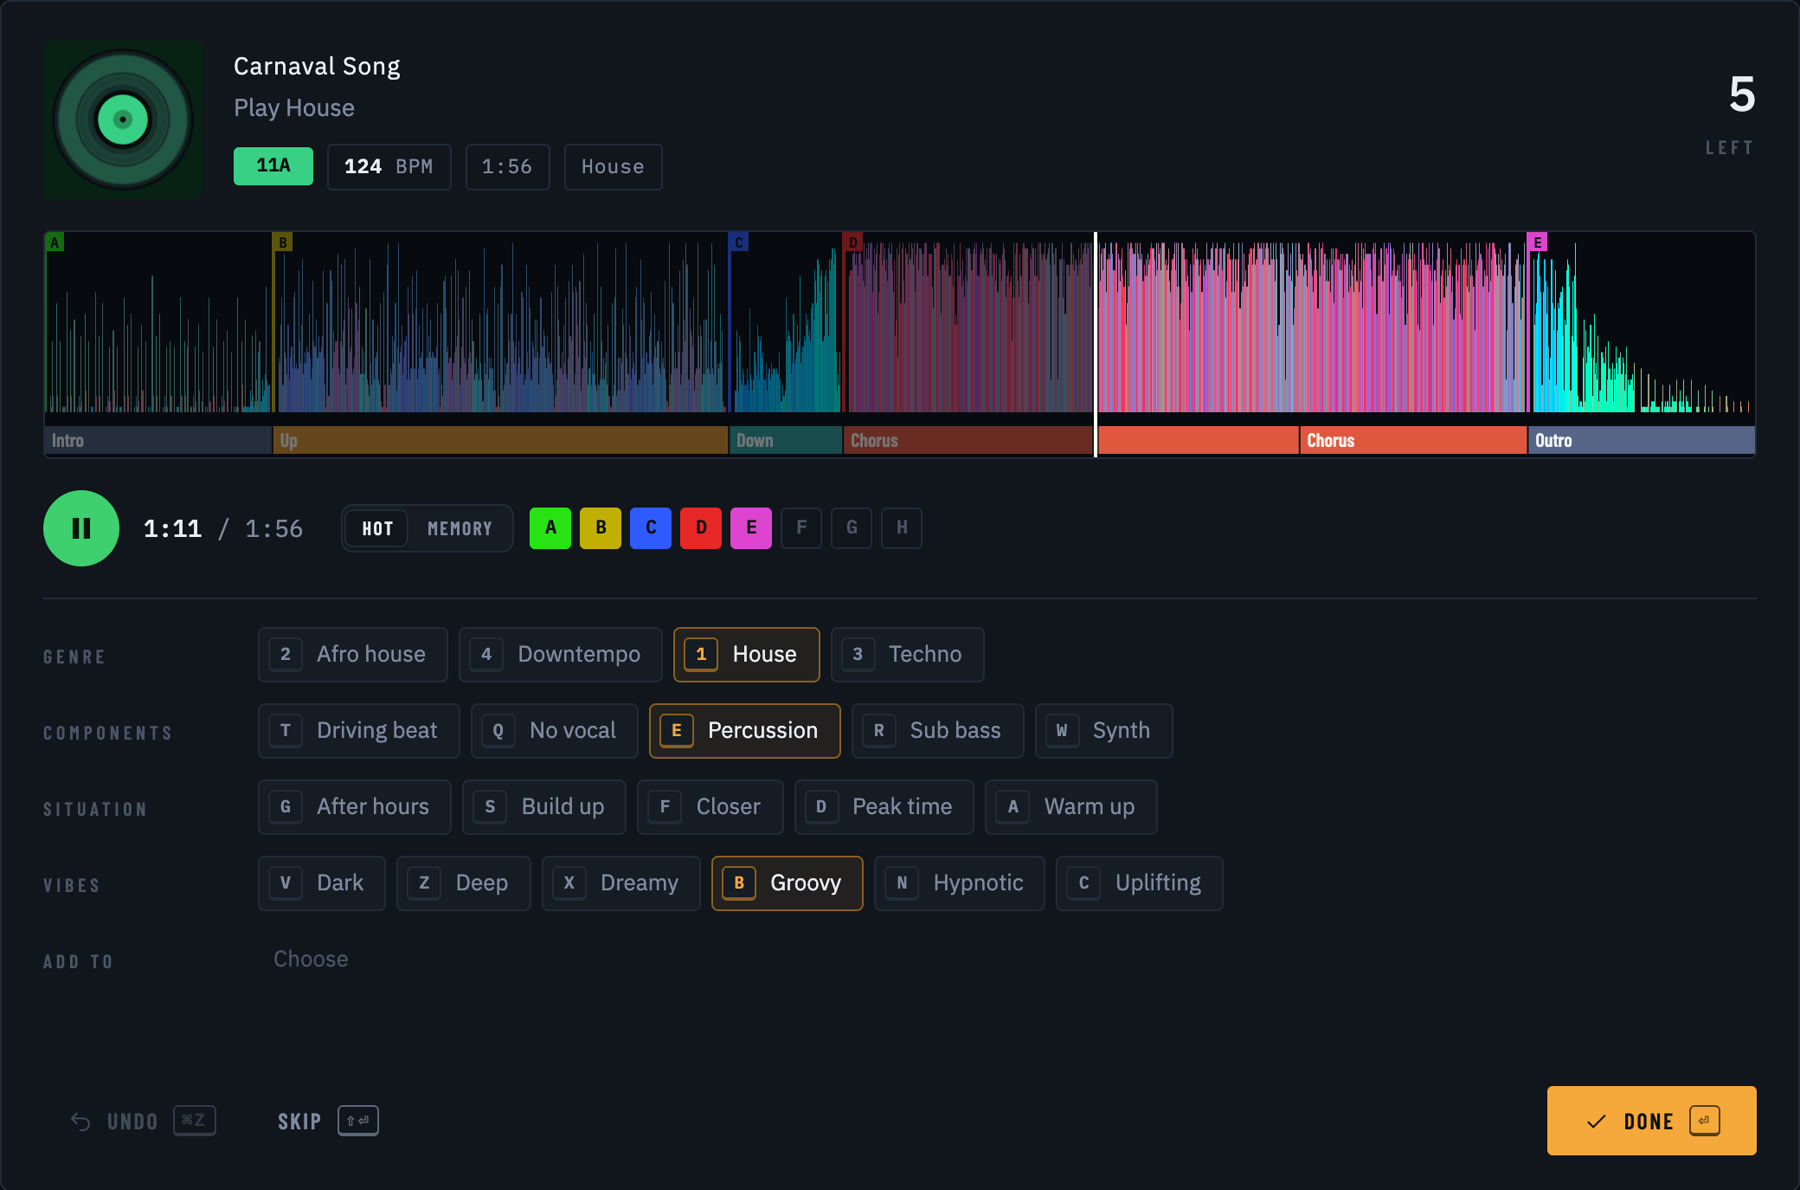
Task: Set empty hot cue slot G
Action: tap(852, 528)
